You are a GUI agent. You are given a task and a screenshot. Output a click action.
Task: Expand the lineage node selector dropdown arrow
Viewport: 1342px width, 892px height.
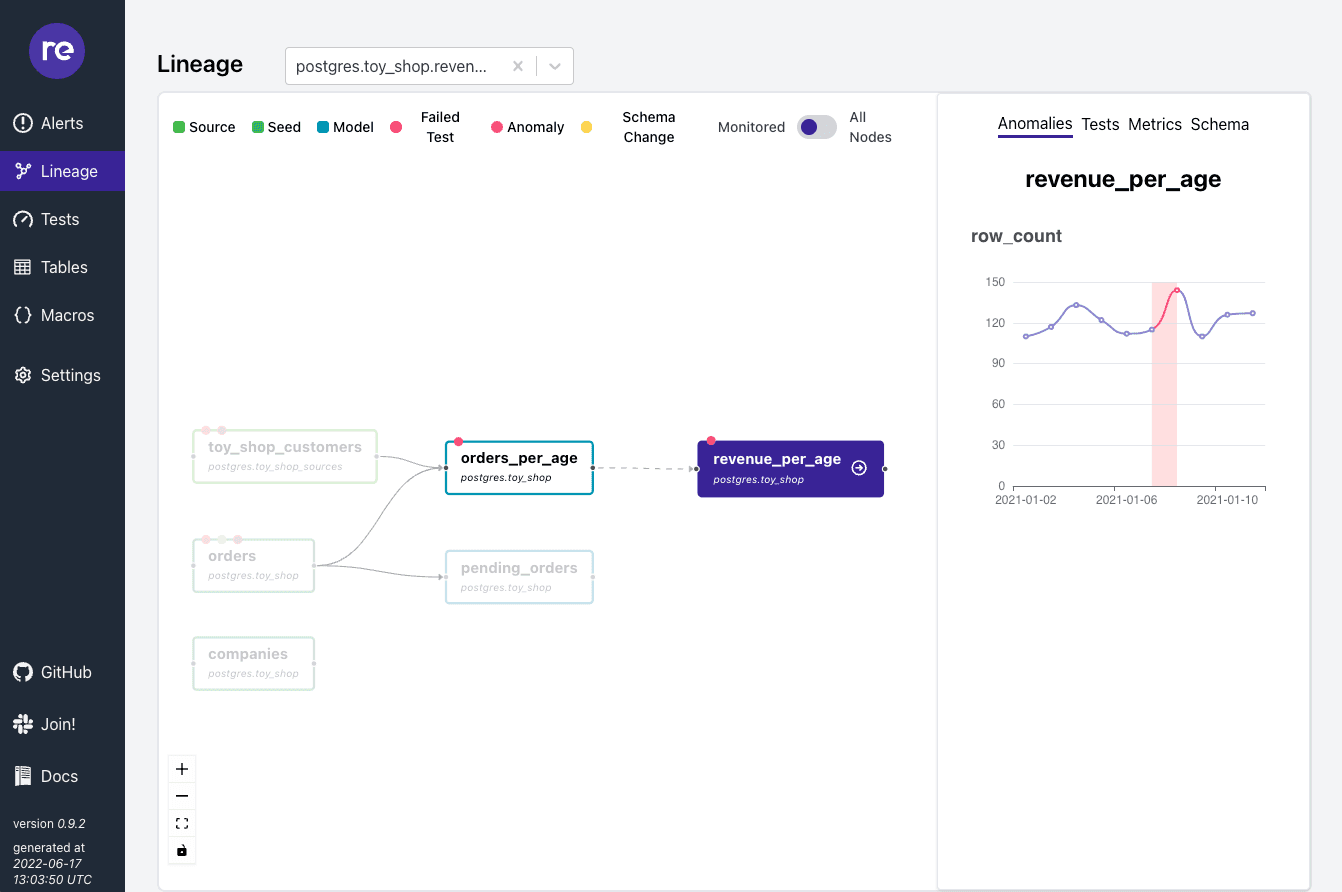click(x=555, y=66)
